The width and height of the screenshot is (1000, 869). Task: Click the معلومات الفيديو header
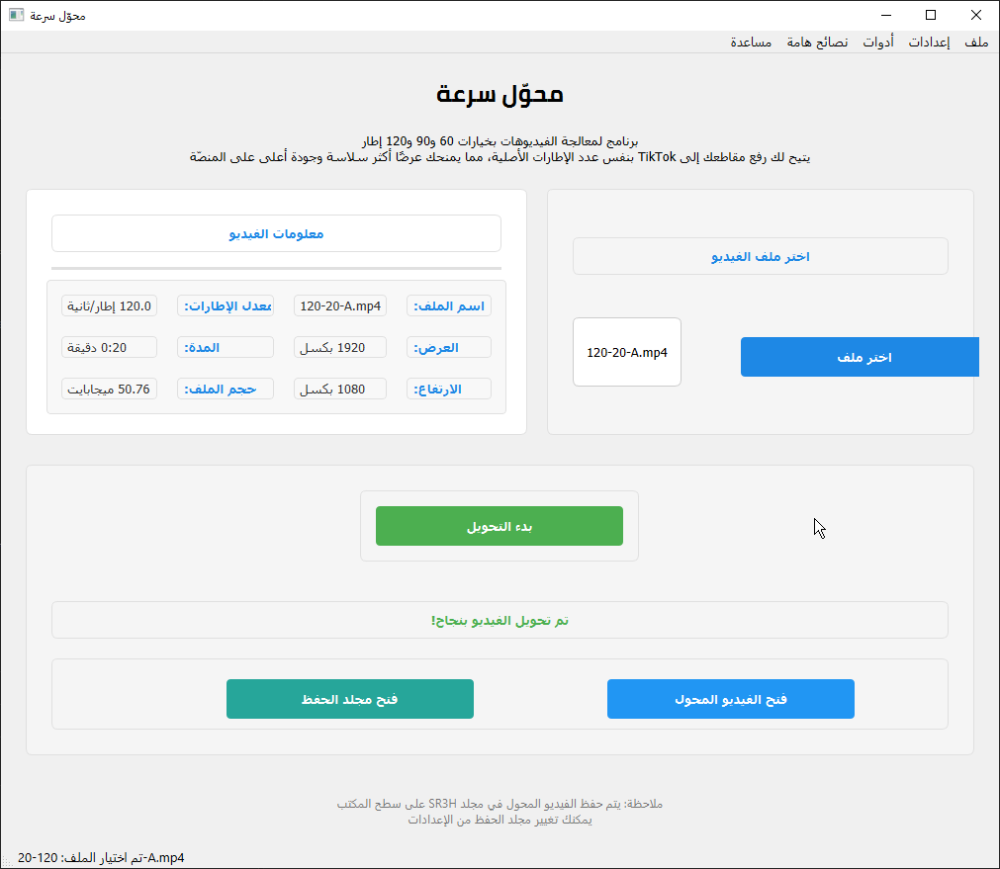pos(276,234)
